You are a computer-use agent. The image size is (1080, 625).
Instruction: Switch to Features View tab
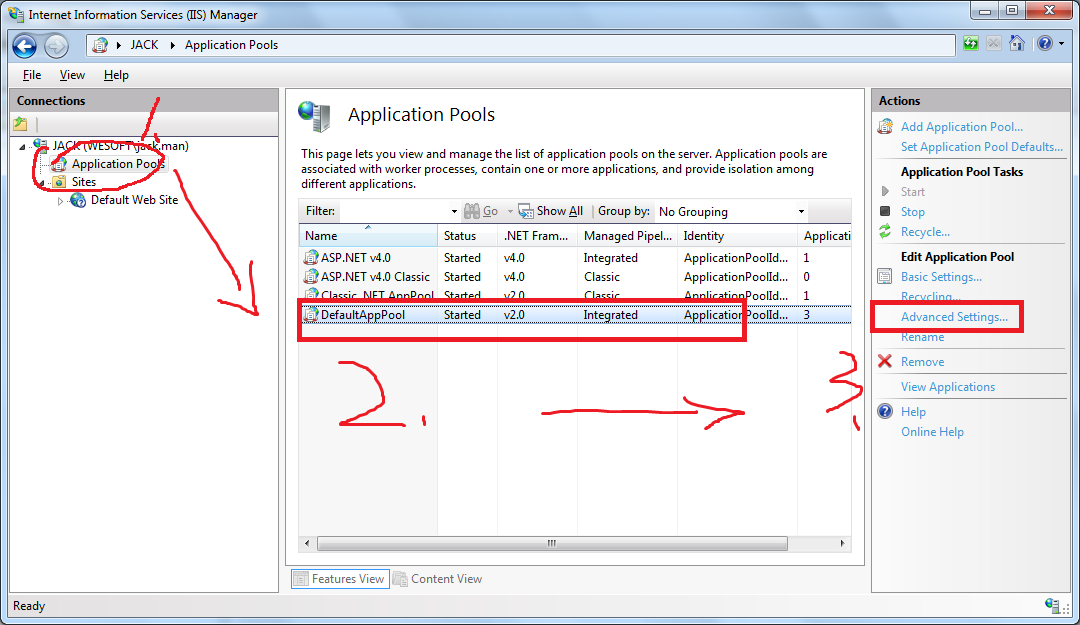(340, 579)
